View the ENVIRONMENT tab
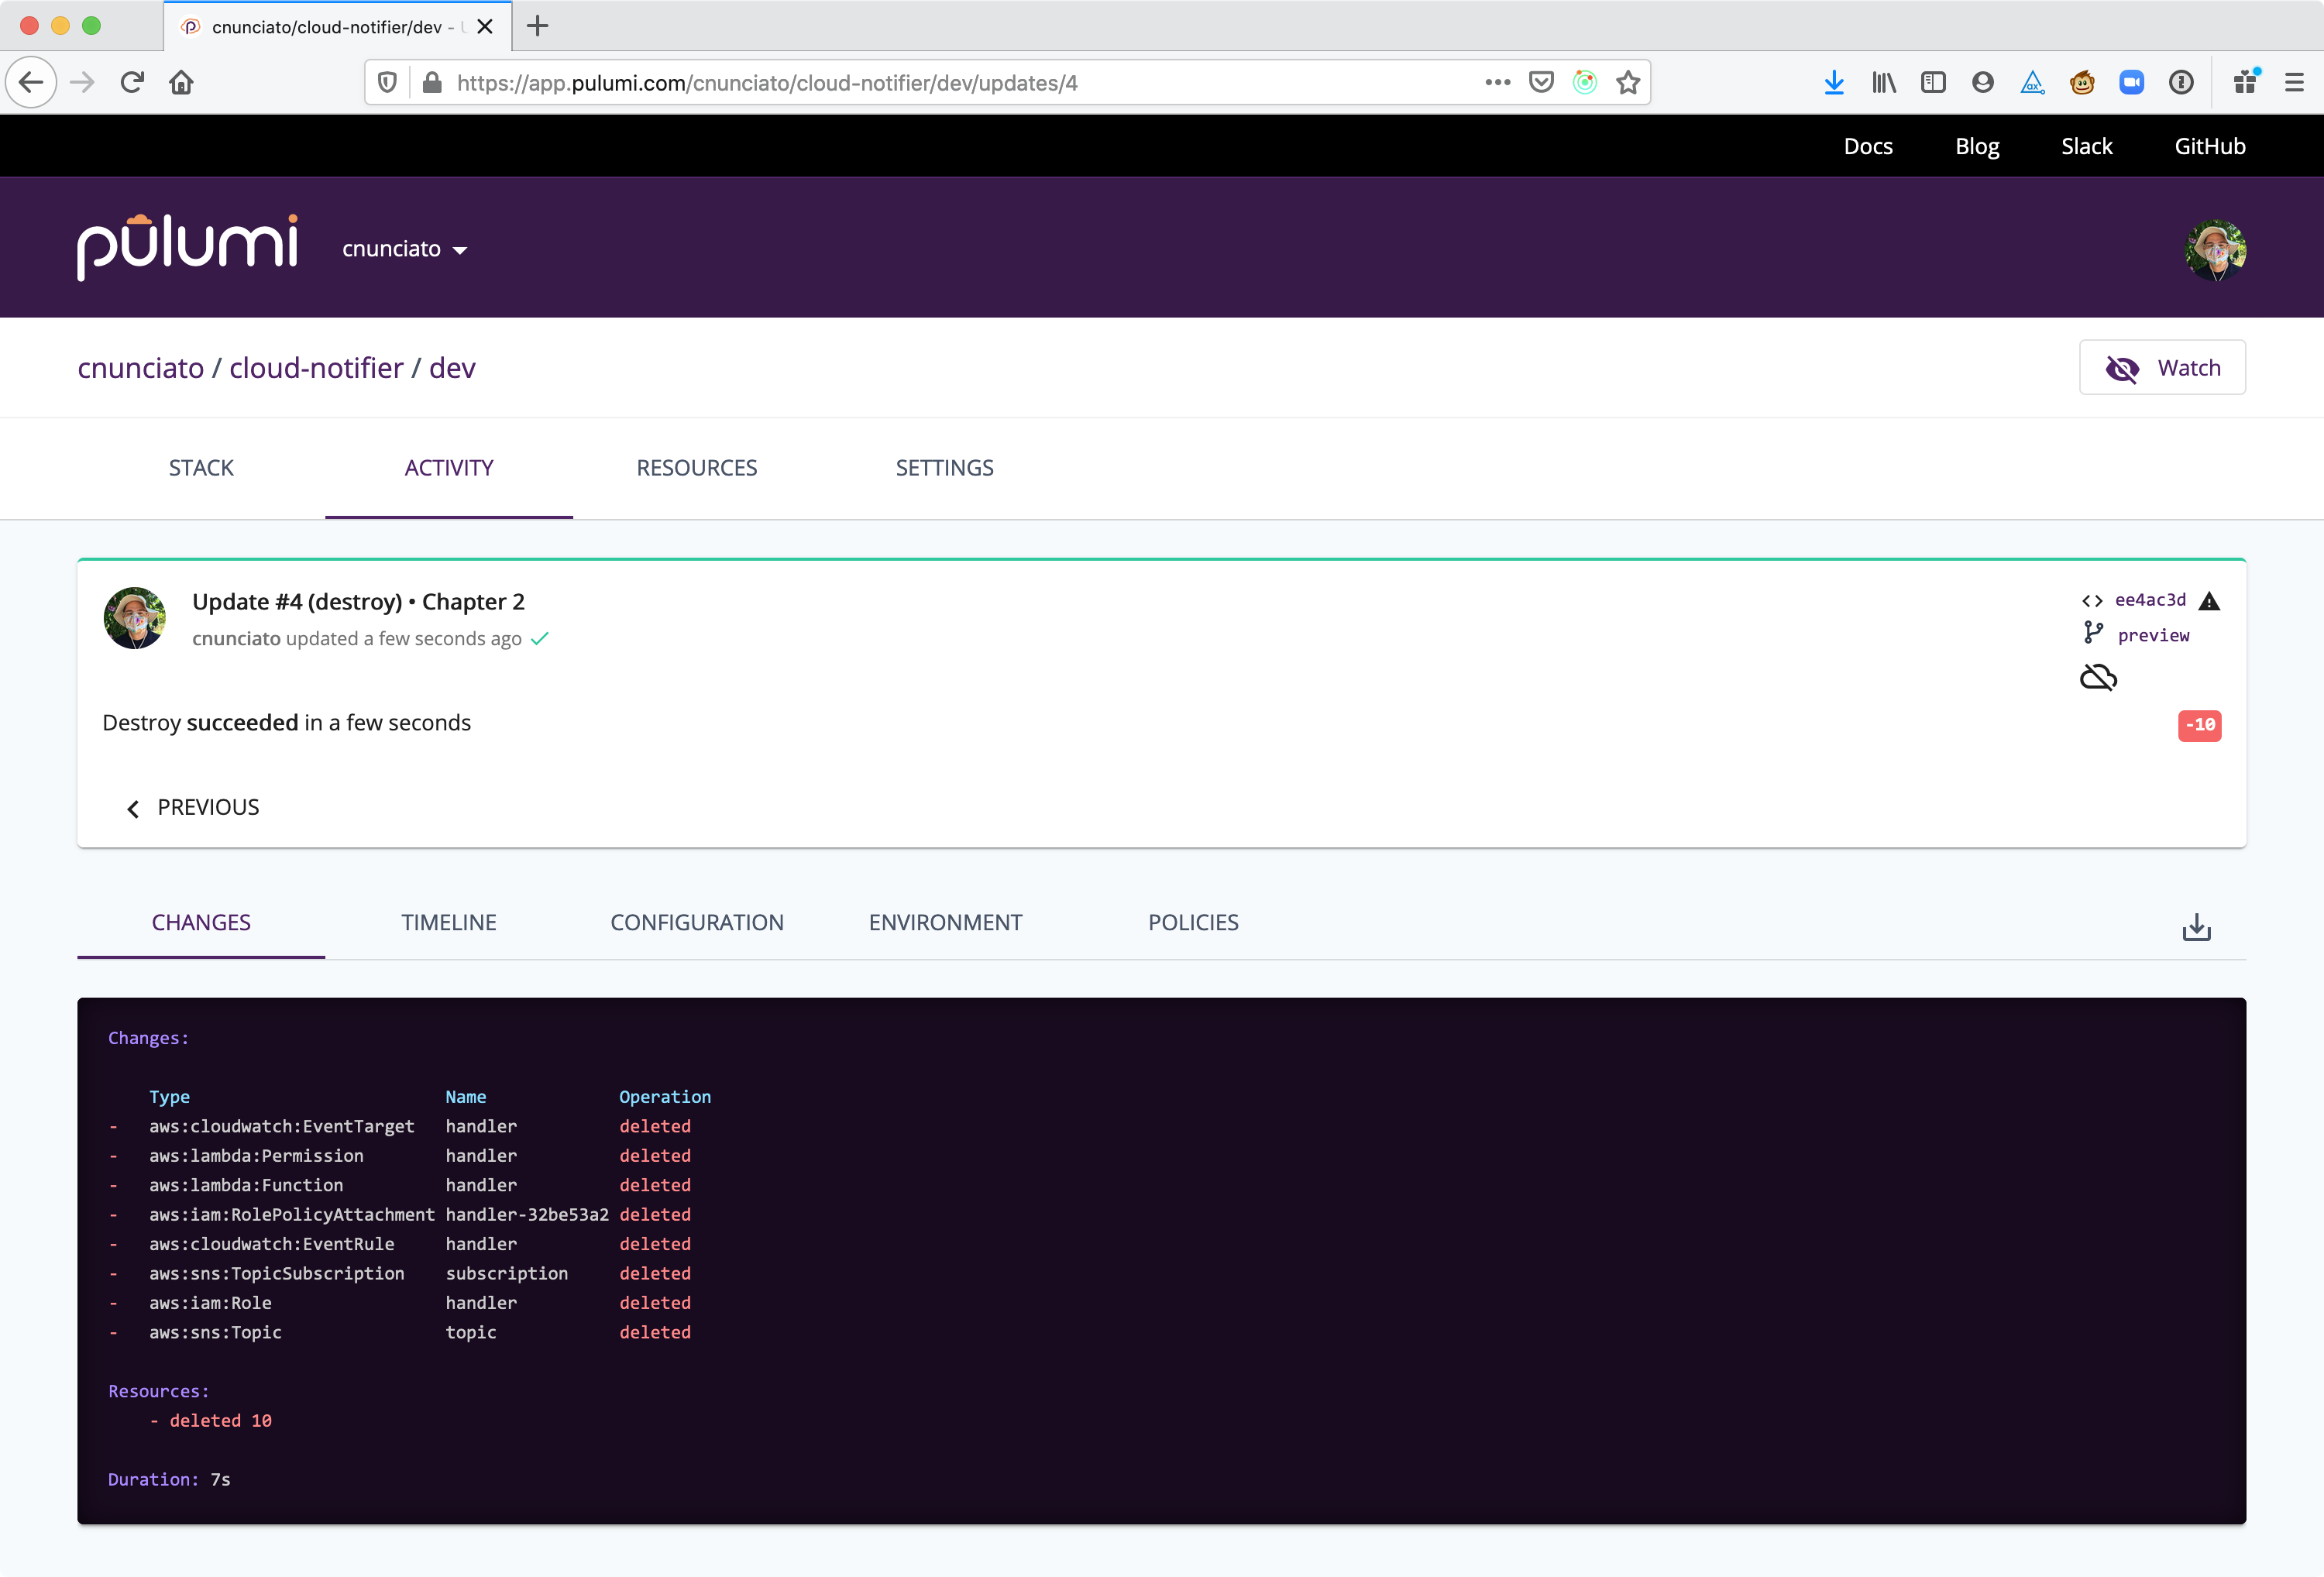 [945, 922]
